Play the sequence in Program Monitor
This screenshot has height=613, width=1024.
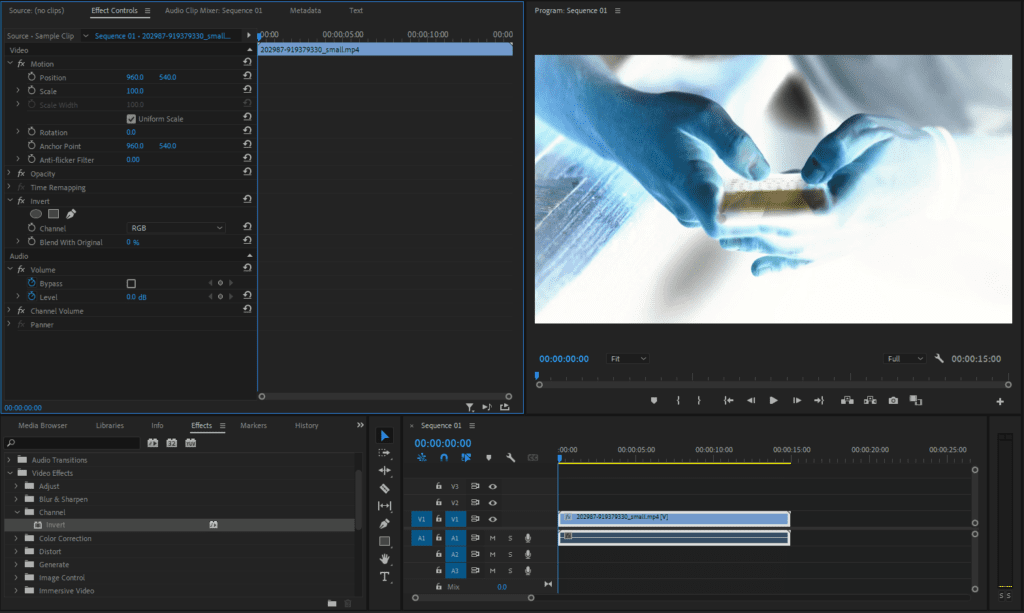(x=773, y=400)
